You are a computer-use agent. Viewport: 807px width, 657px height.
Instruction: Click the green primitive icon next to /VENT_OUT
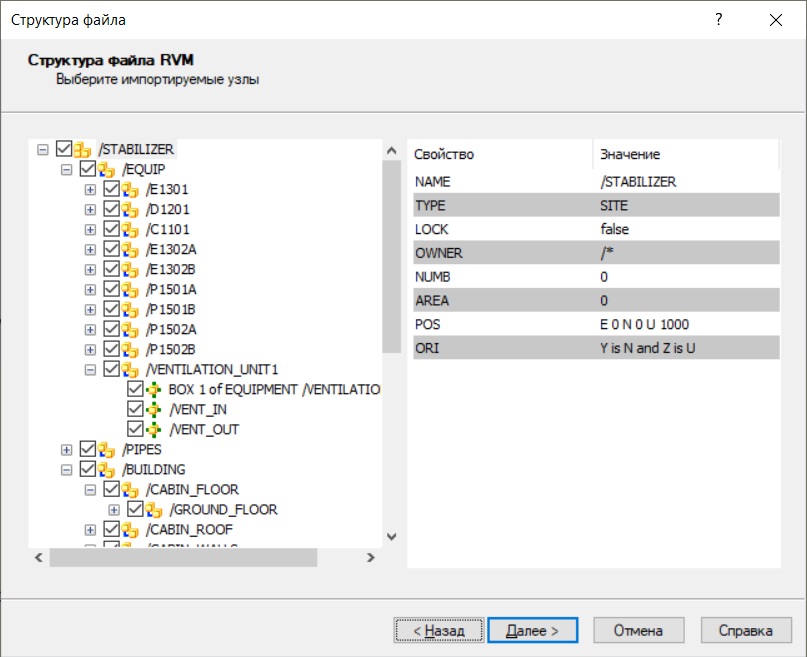(x=153, y=430)
